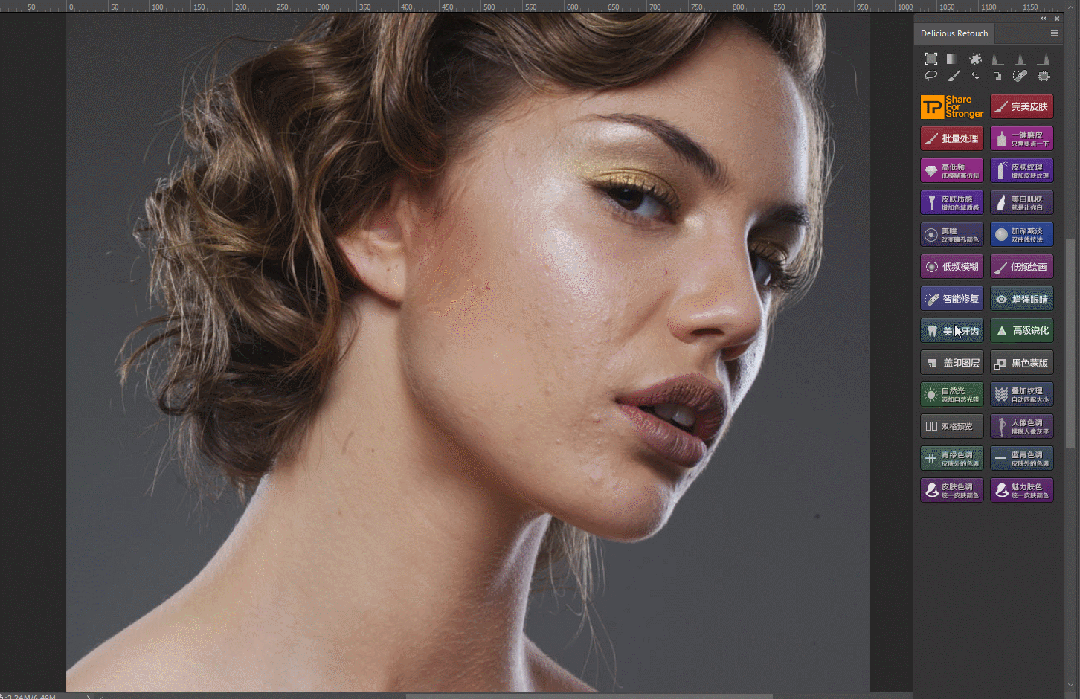Click the paint splatter icon
1080x699 pixels.
click(975, 59)
